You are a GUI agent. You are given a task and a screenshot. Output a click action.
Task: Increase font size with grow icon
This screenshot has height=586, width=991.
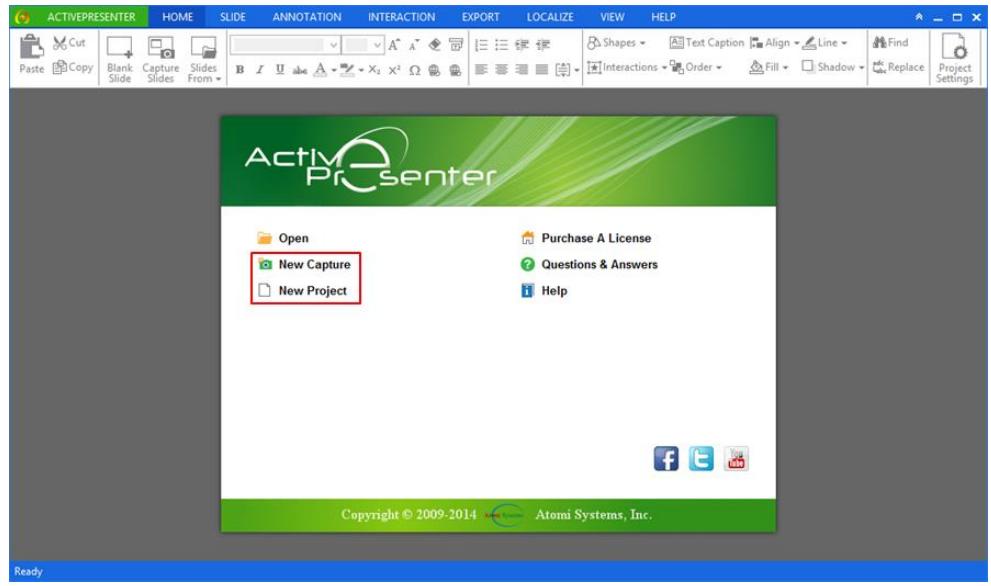coord(394,44)
